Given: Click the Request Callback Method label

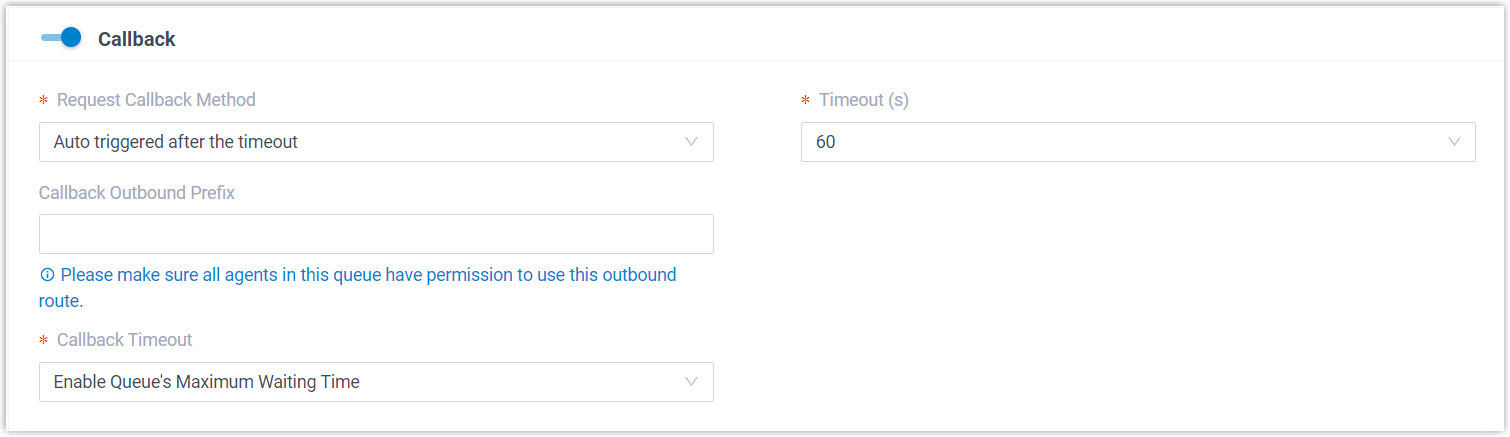Looking at the screenshot, I should [x=156, y=100].
